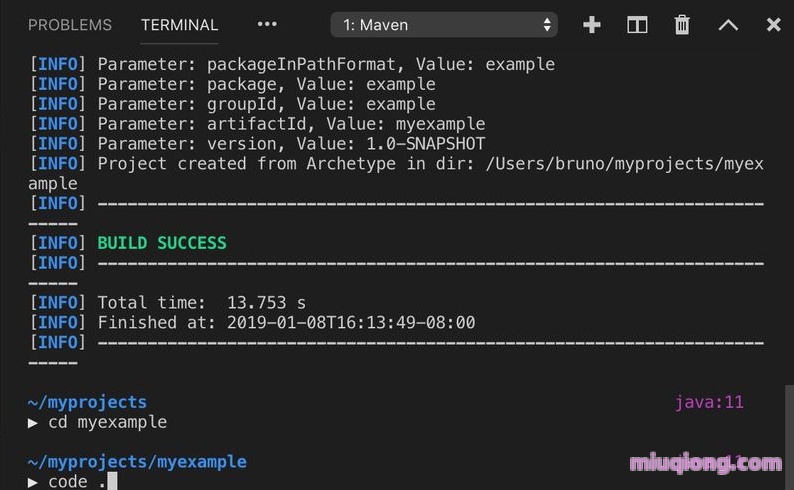Click the green BUILD SUCCESS text

point(162,243)
